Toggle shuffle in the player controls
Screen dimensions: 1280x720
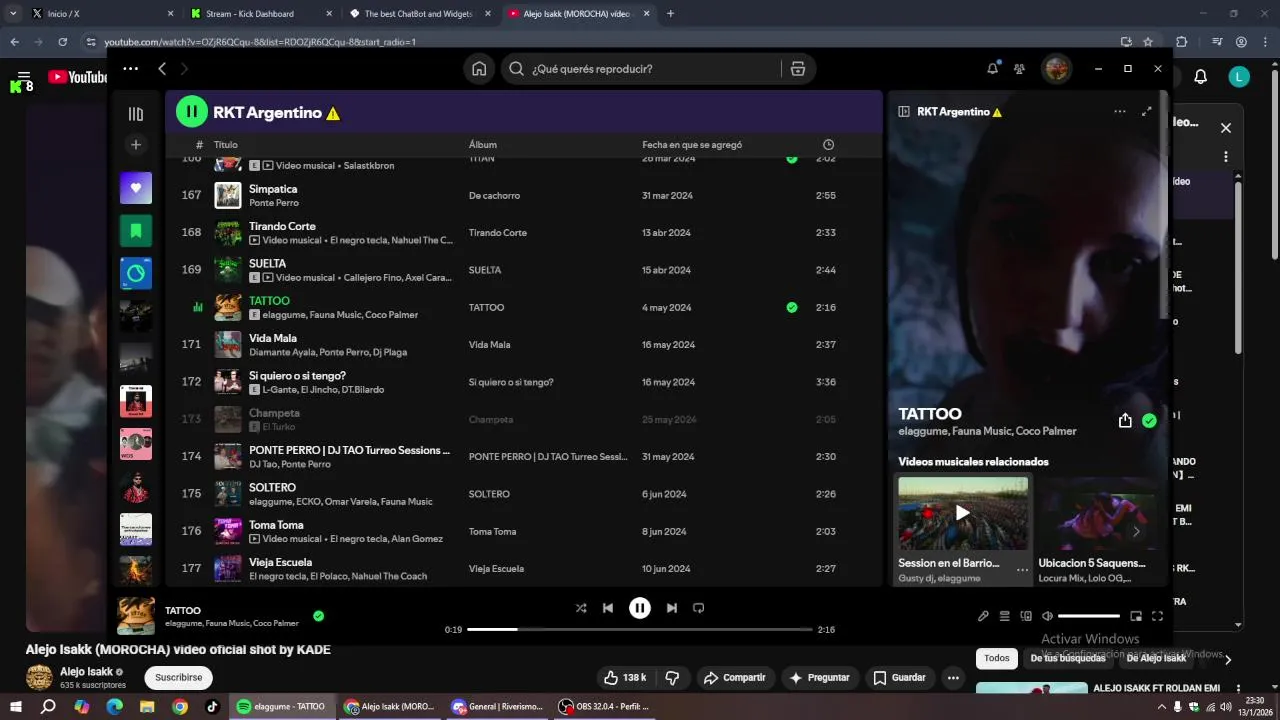[x=581, y=608]
